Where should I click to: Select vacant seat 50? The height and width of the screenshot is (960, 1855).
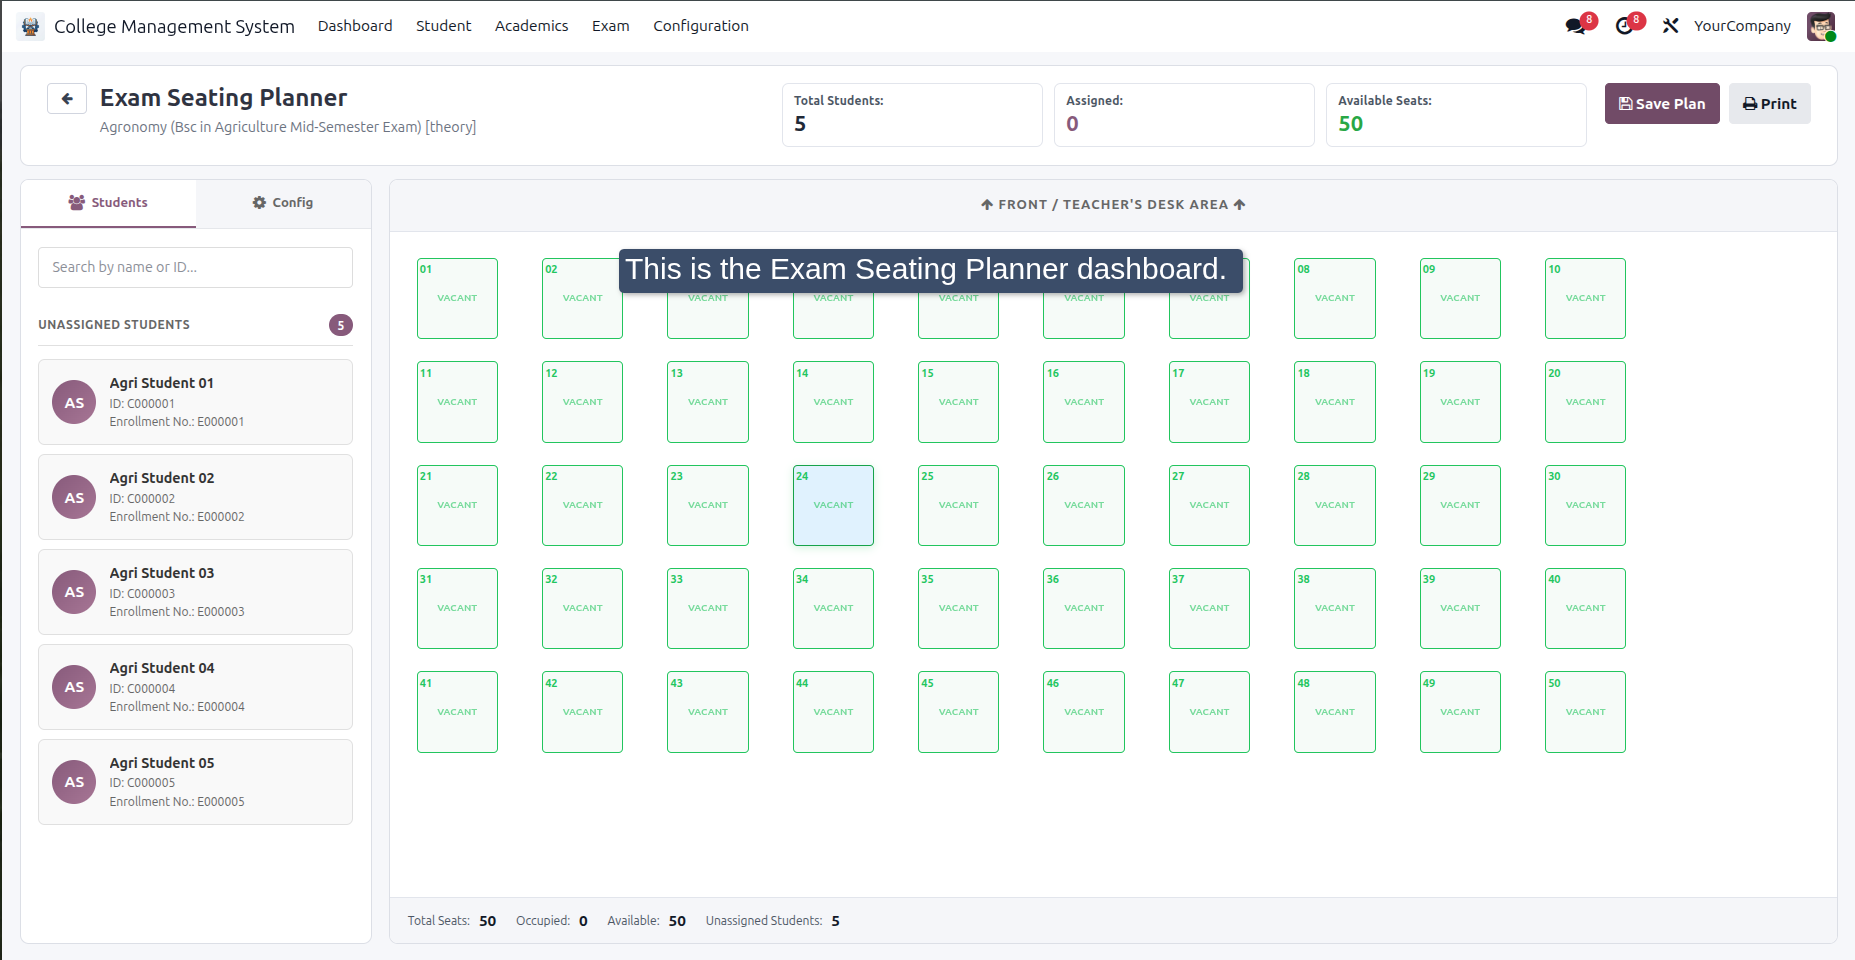(1585, 712)
